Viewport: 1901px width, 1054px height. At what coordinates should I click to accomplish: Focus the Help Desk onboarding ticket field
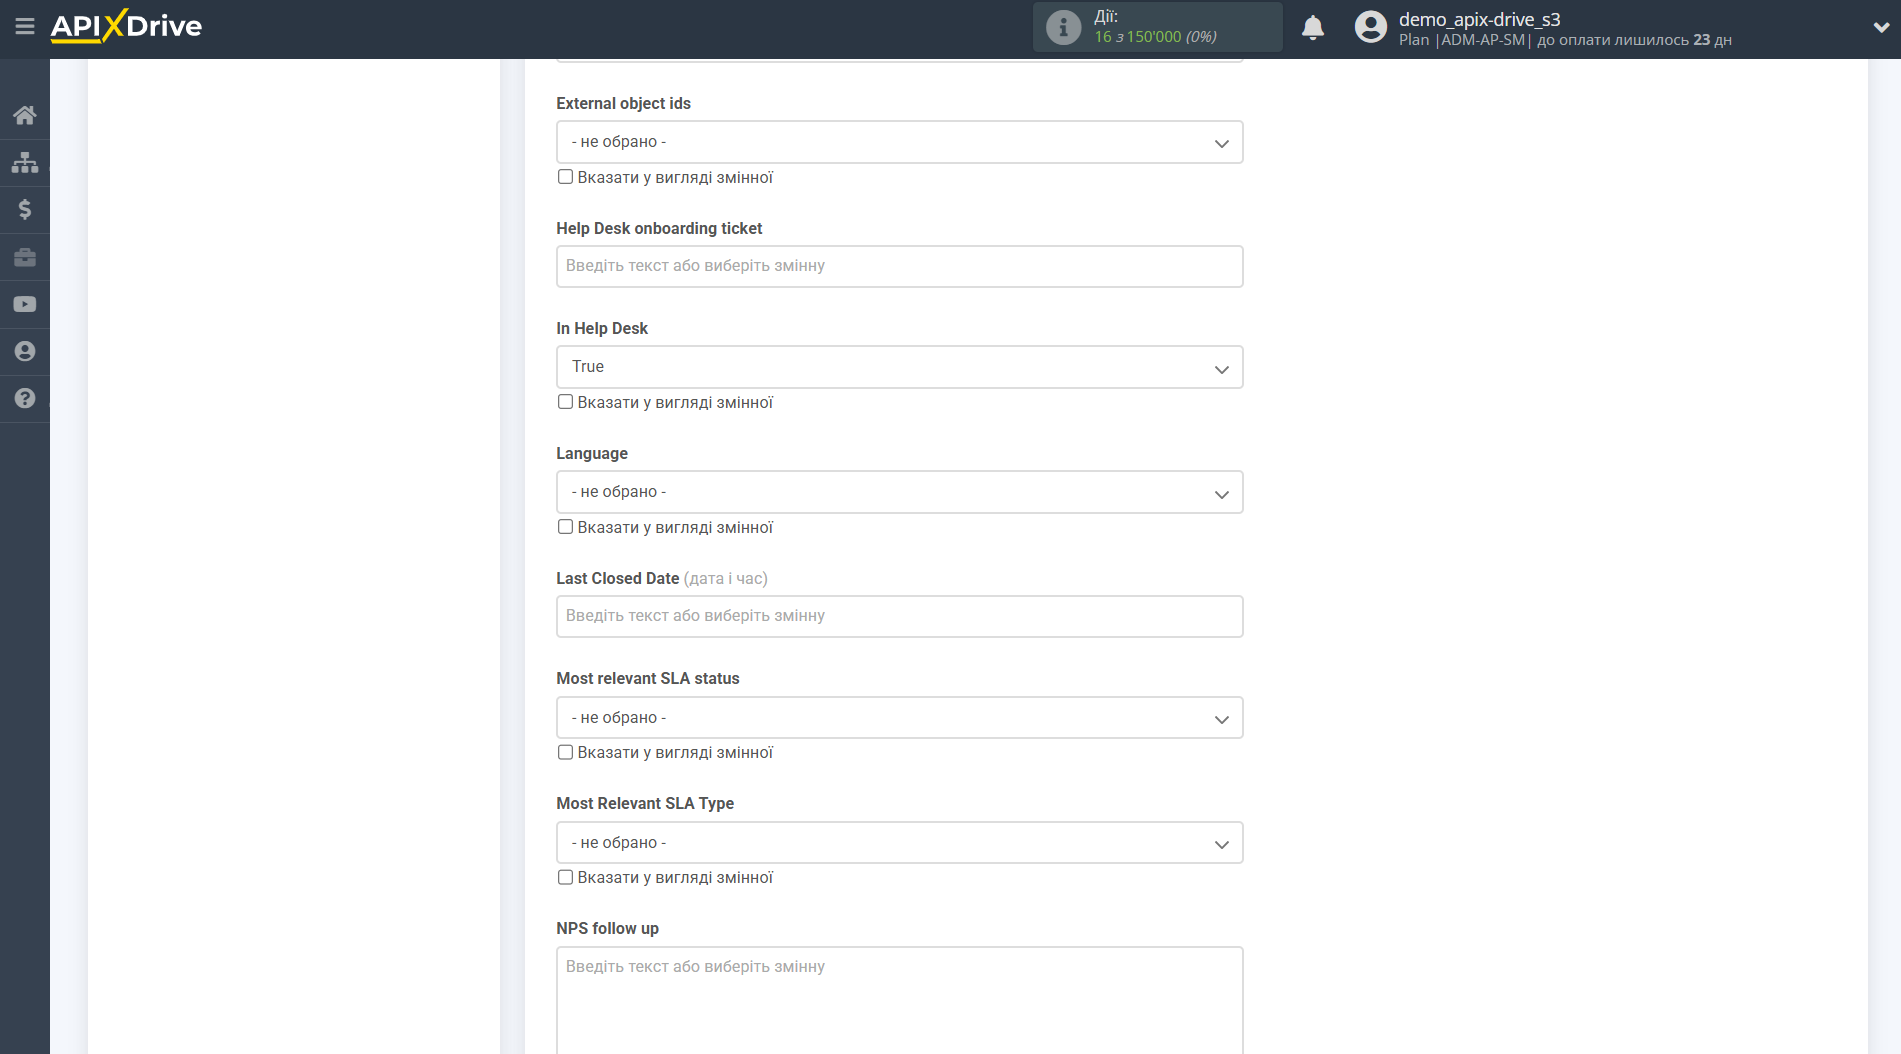click(x=899, y=266)
